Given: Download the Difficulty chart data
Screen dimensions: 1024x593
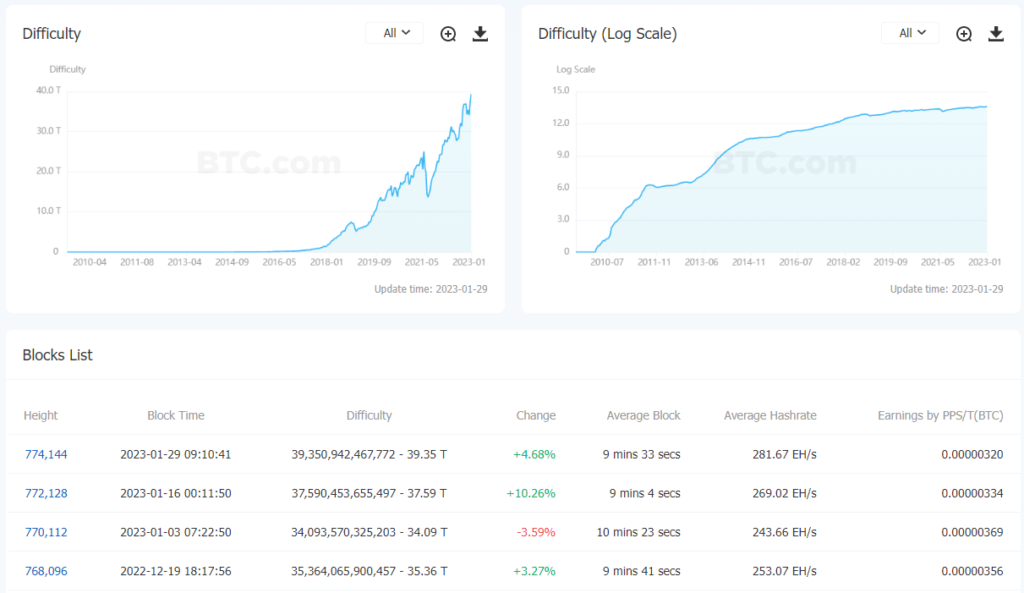Looking at the screenshot, I should click(x=480, y=34).
